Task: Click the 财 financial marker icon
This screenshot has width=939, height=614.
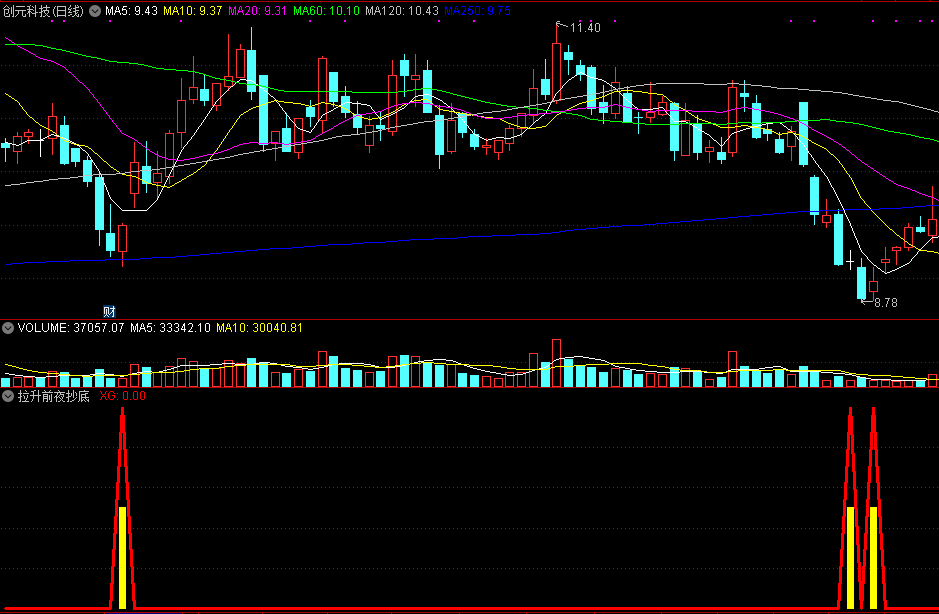Action: 109,311
